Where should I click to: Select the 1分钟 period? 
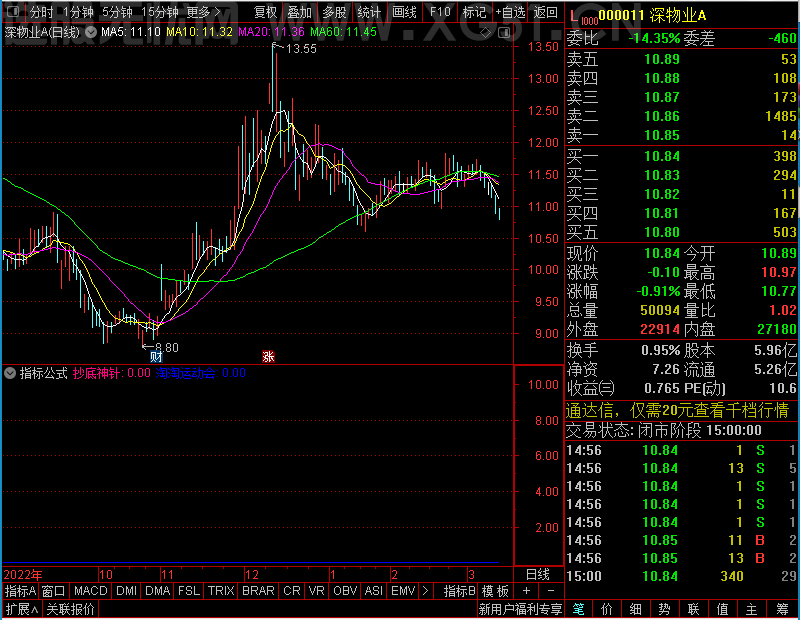78,12
